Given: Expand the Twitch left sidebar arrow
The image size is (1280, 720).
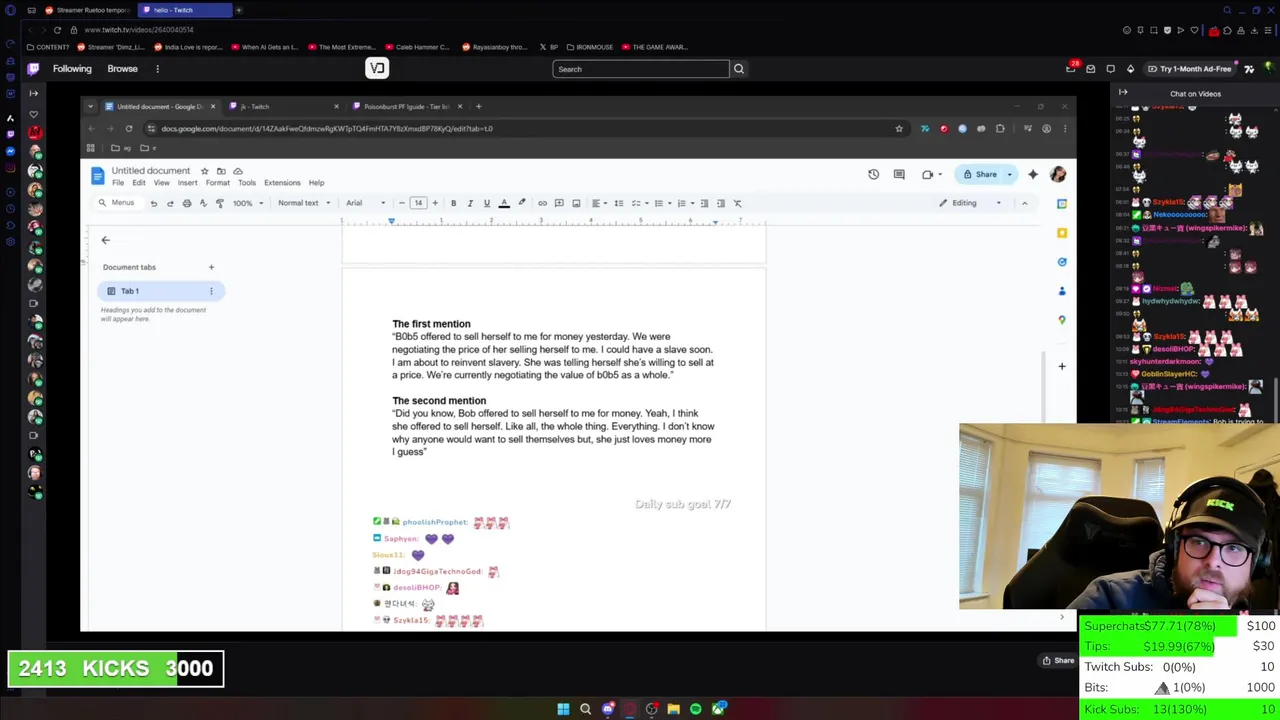Looking at the screenshot, I should [33, 93].
